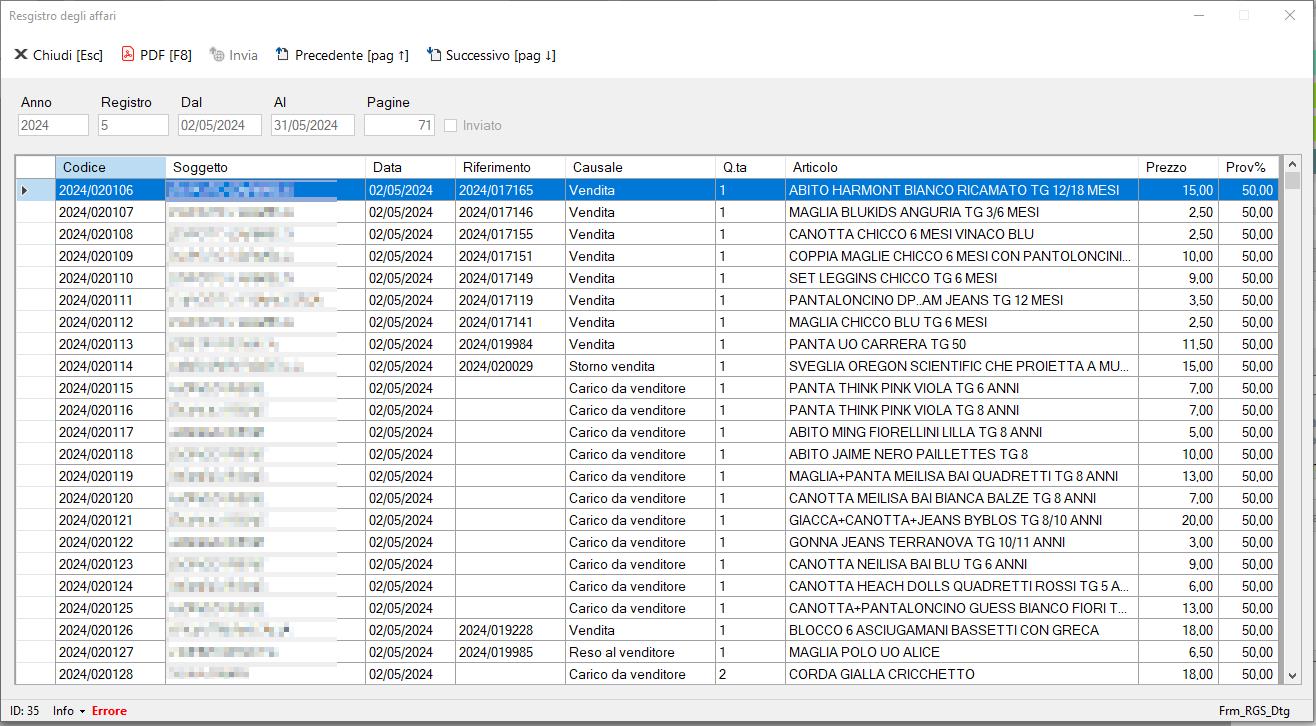Open the Info dropdown in status bar
The height and width of the screenshot is (726, 1316).
pos(69,711)
